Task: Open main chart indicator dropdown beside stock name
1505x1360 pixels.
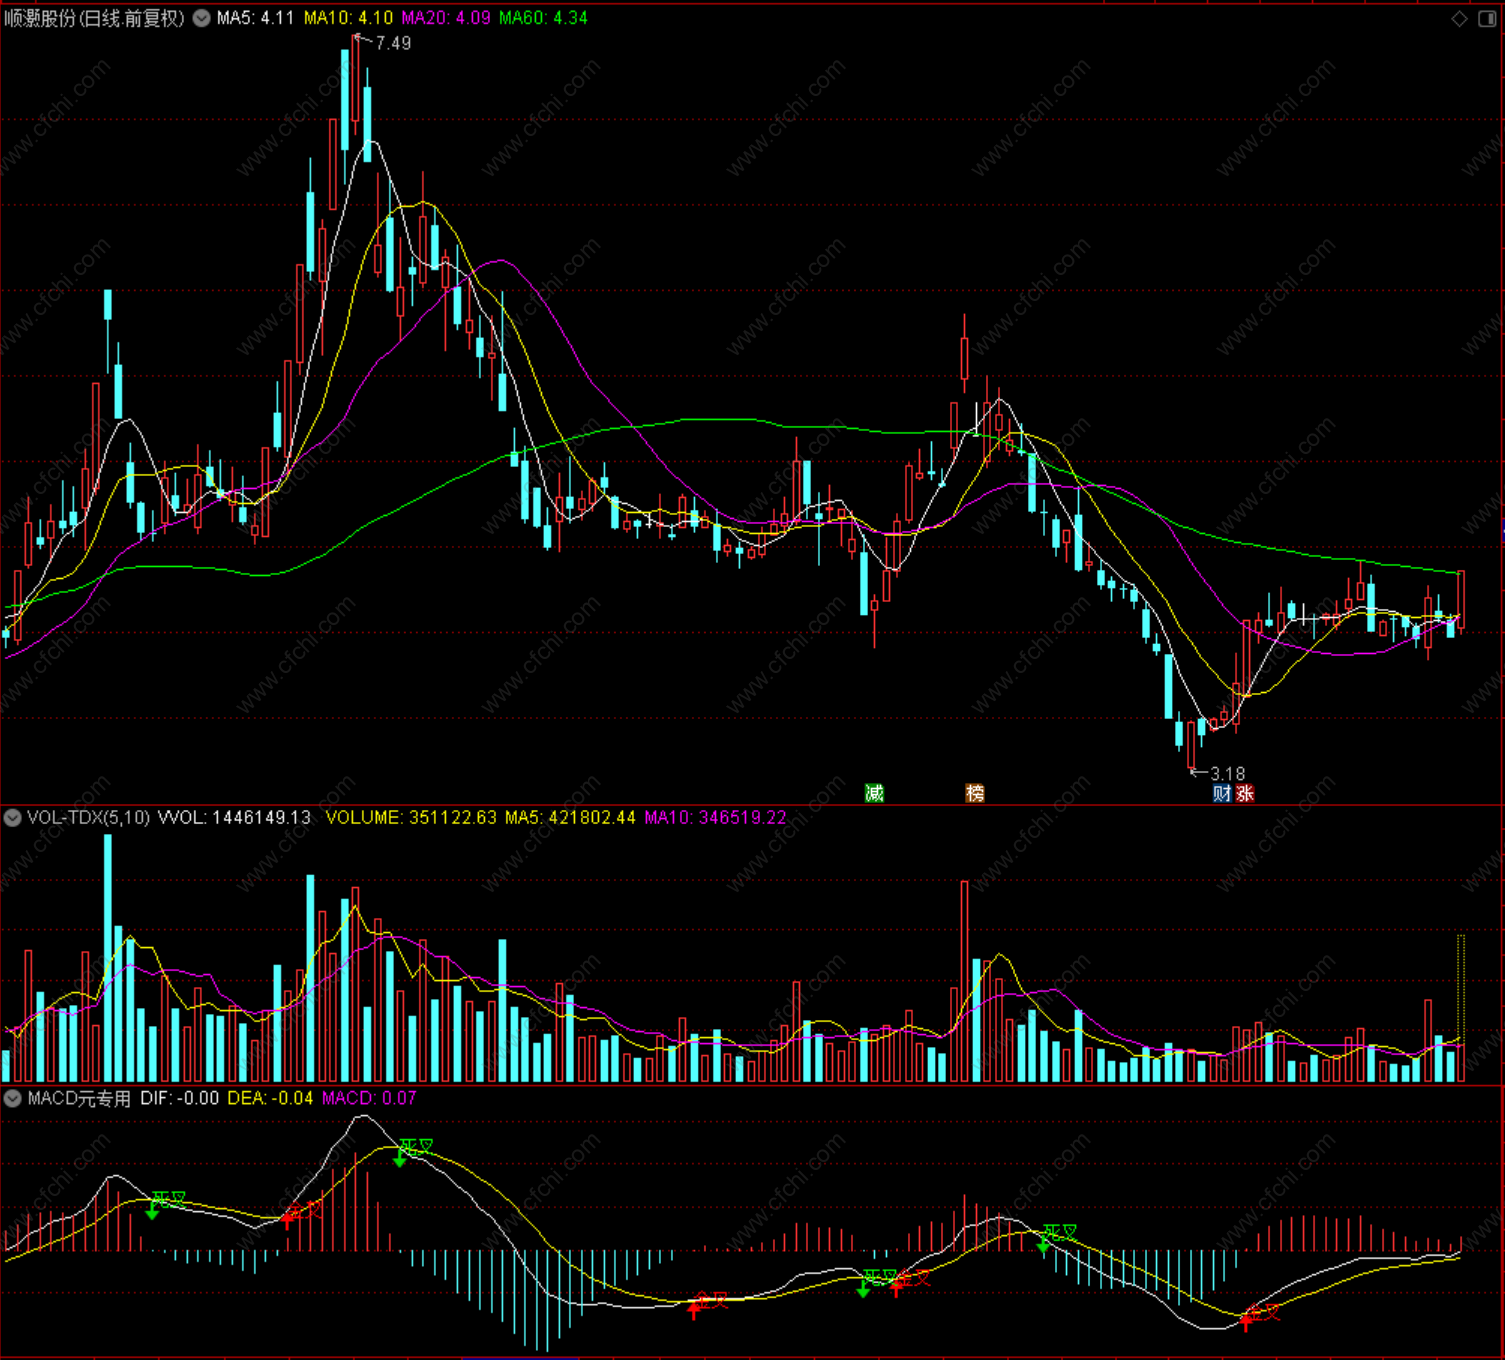Action: point(201,18)
